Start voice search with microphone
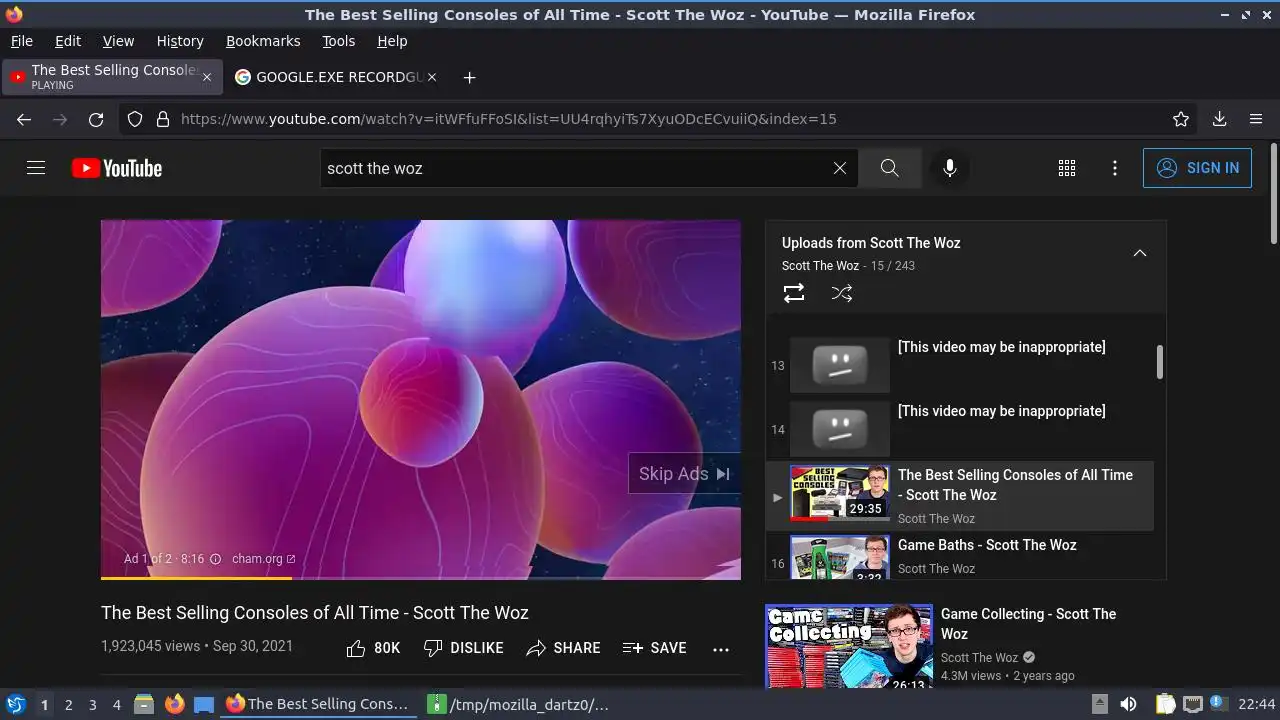The width and height of the screenshot is (1280, 720). [950, 168]
